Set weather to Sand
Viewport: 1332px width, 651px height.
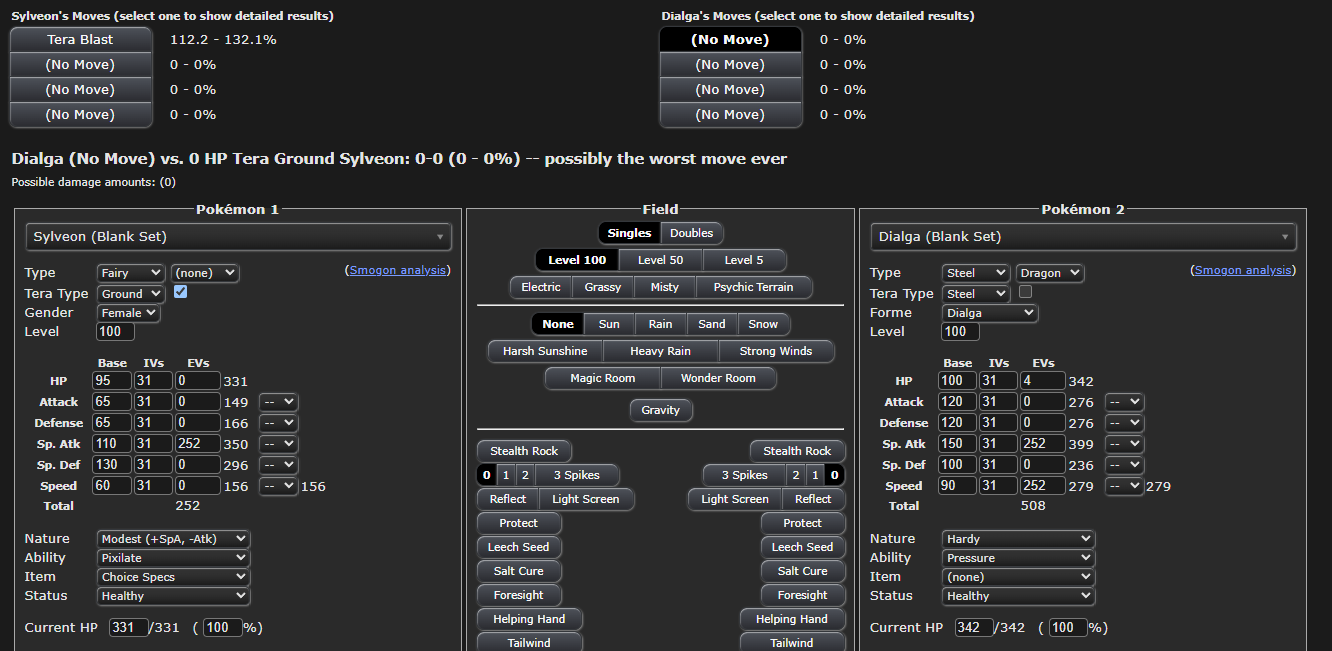pyautogui.click(x=712, y=324)
